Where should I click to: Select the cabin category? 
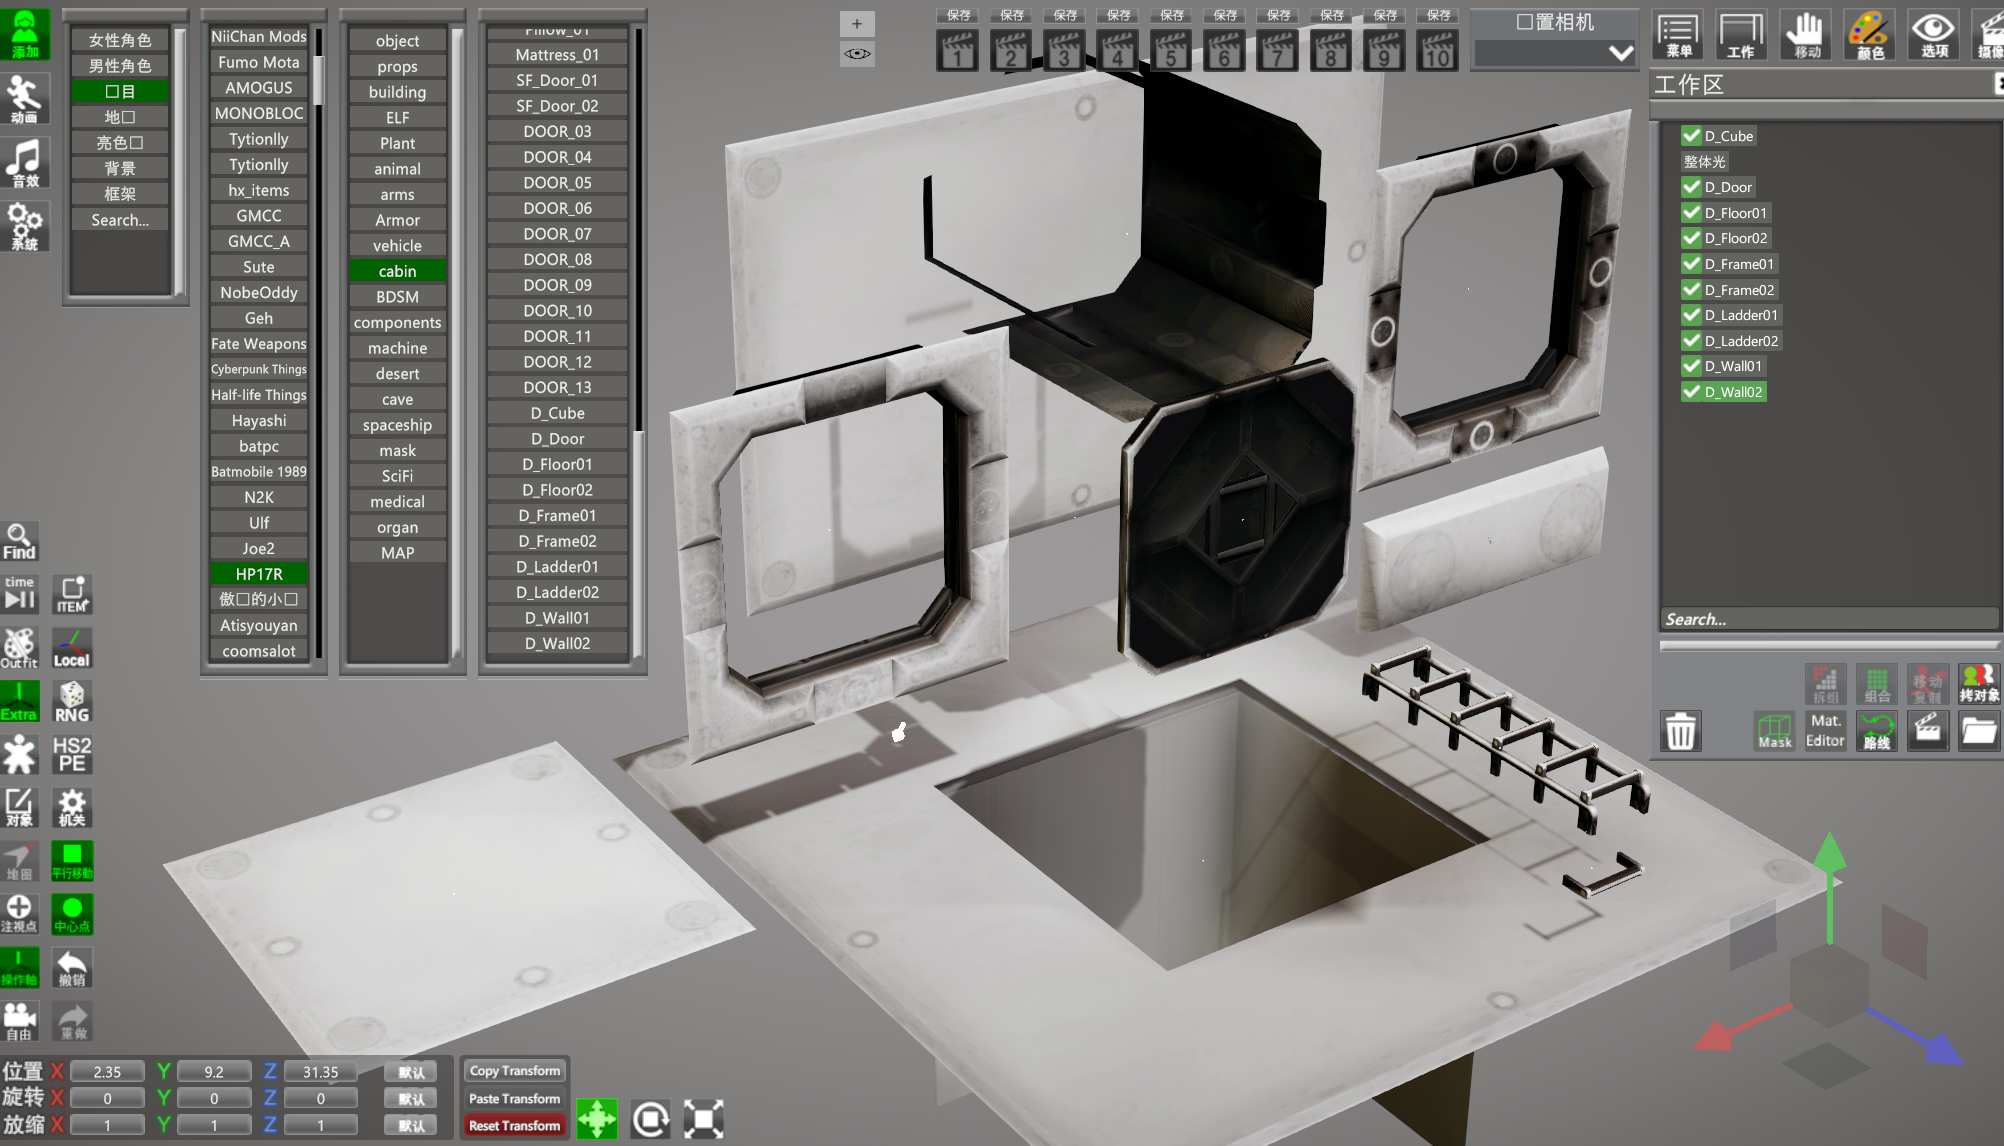coord(397,271)
